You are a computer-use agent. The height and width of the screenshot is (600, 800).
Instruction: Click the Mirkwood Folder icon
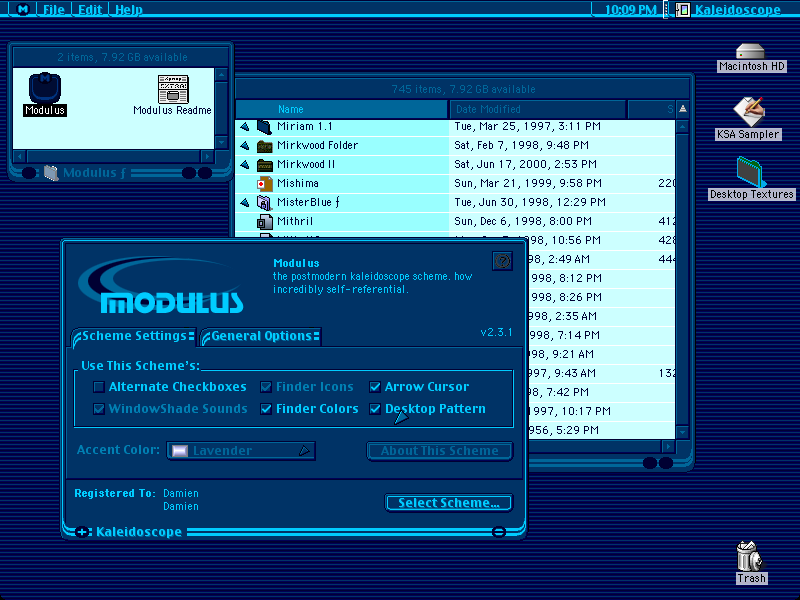pos(264,146)
